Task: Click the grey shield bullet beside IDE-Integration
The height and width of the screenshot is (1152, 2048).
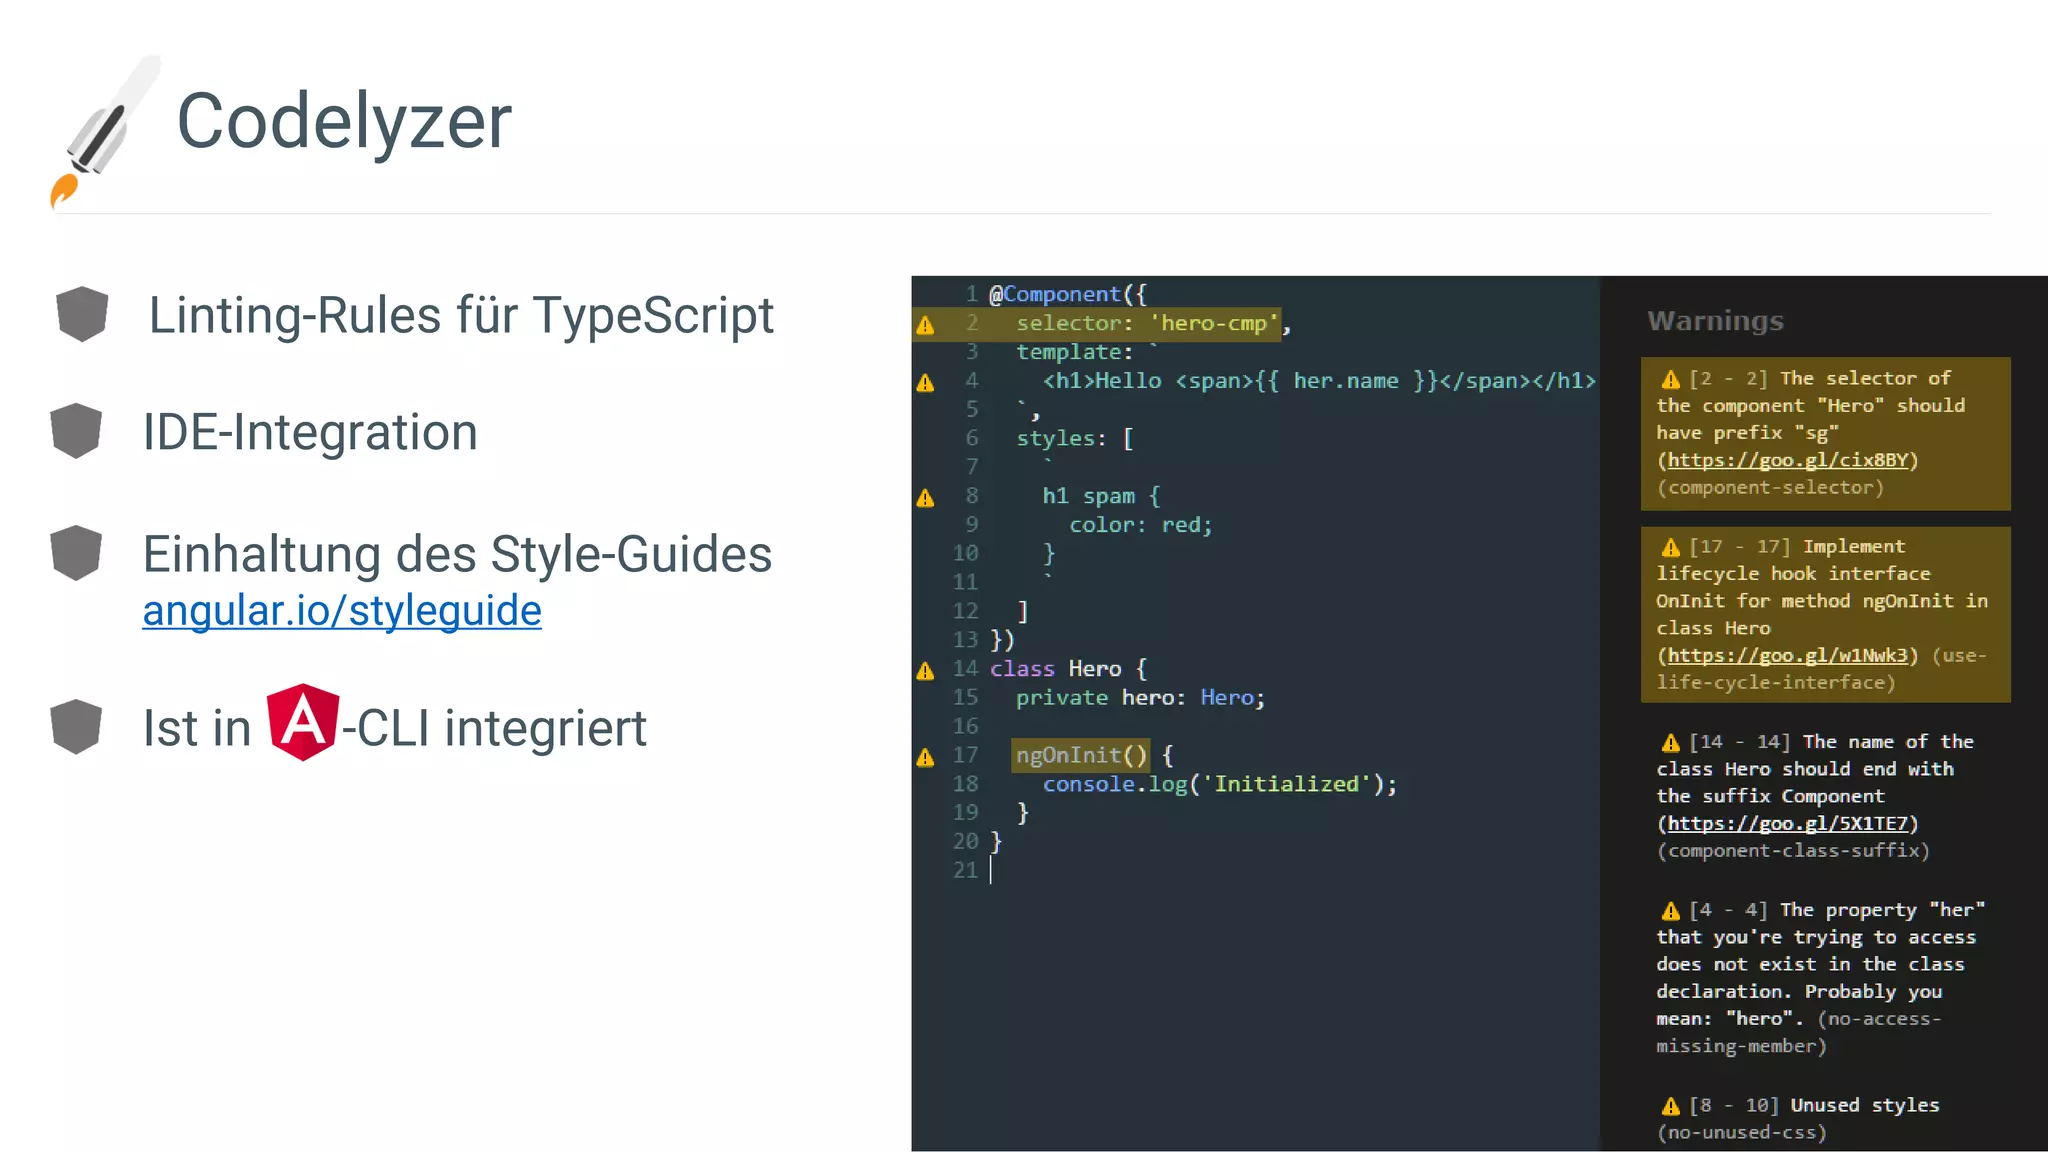Action: pyautogui.click(x=76, y=431)
